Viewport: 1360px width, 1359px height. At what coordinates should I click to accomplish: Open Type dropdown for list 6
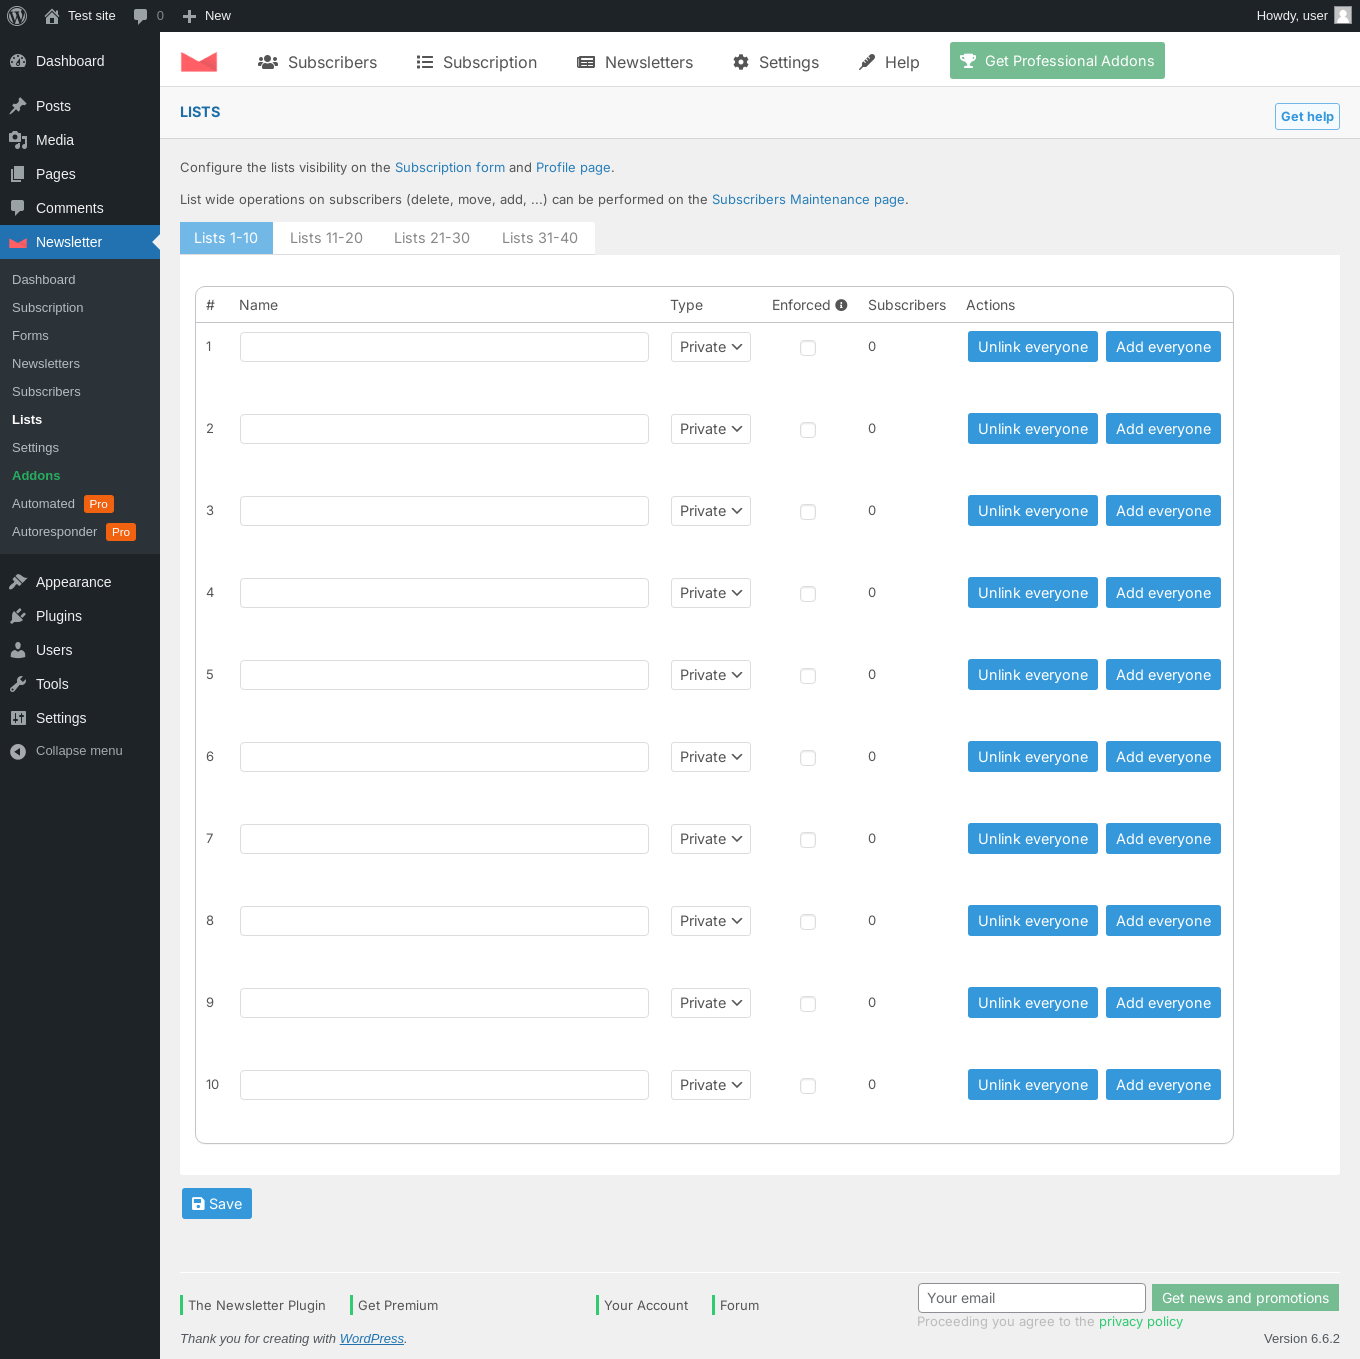point(711,757)
